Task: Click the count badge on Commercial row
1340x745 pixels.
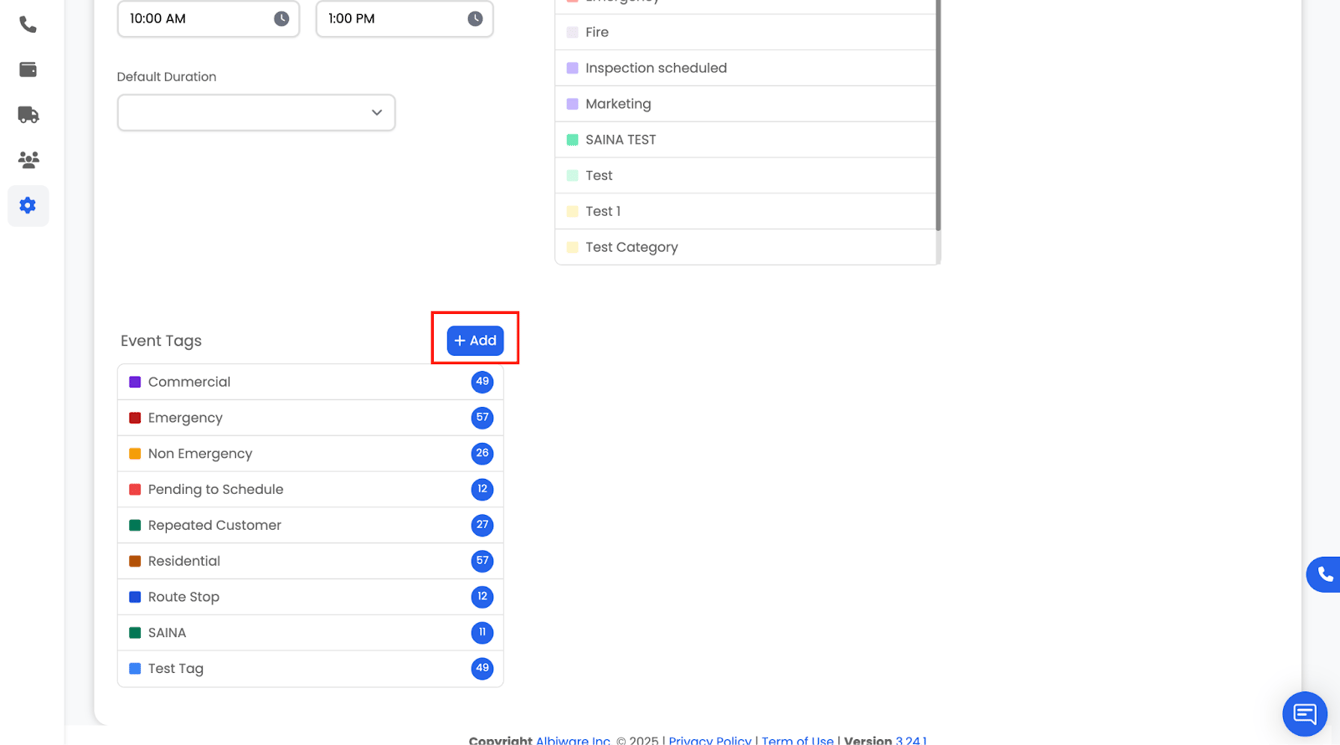Action: point(482,382)
